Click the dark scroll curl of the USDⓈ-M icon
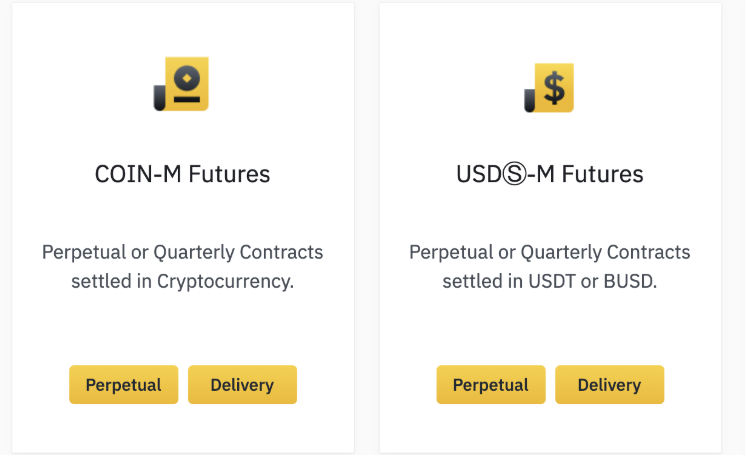The height and width of the screenshot is (467, 746). click(x=530, y=99)
